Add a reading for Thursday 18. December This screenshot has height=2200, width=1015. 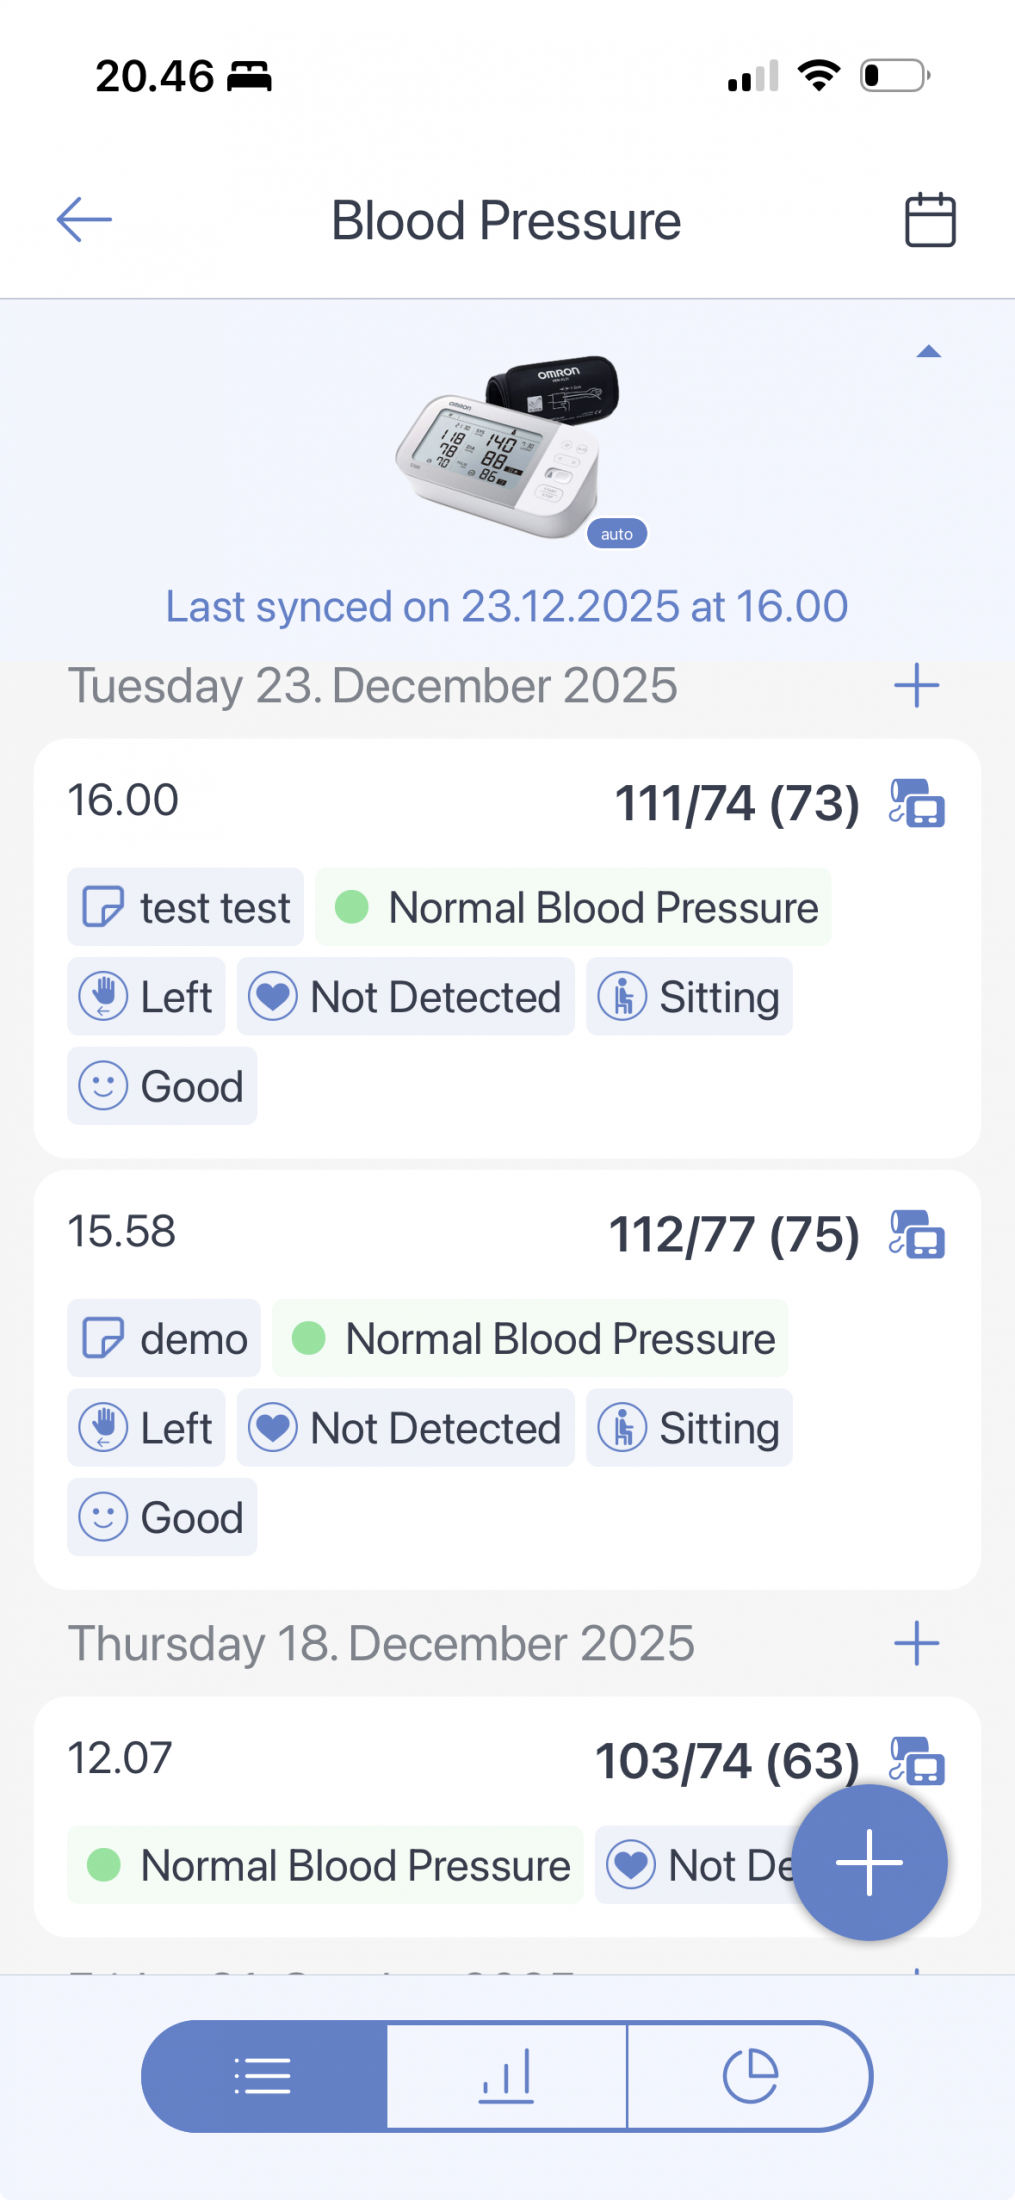click(x=916, y=1643)
